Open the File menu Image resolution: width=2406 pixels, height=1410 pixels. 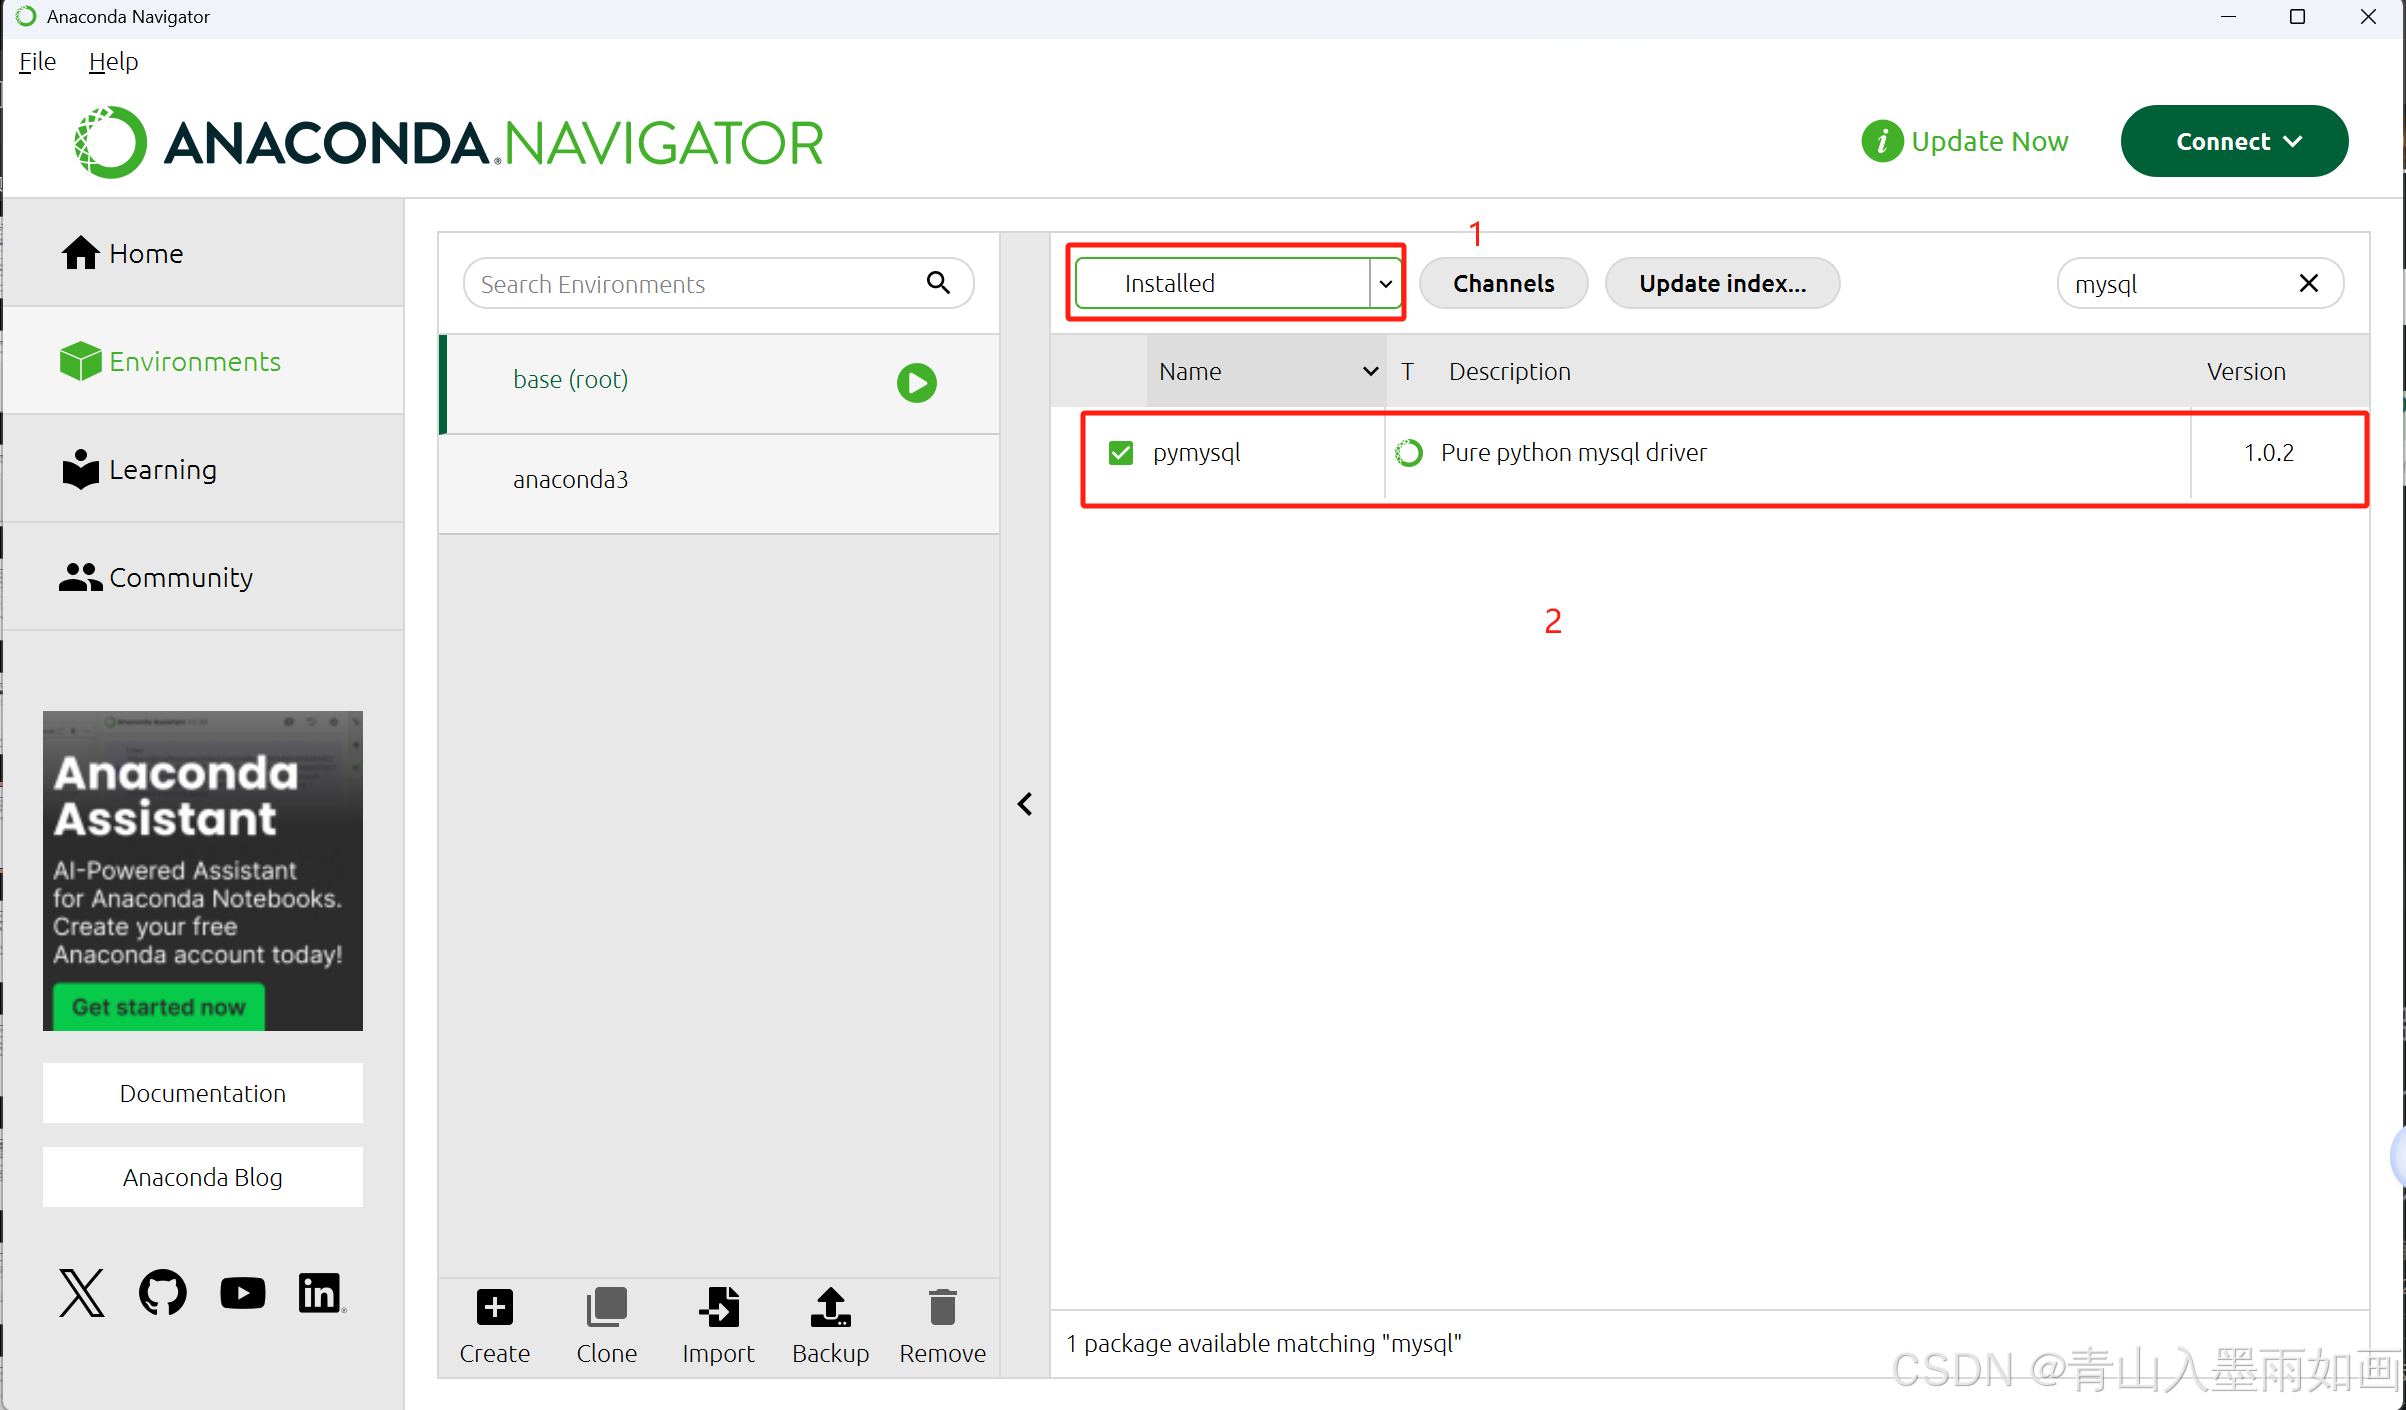(37, 62)
